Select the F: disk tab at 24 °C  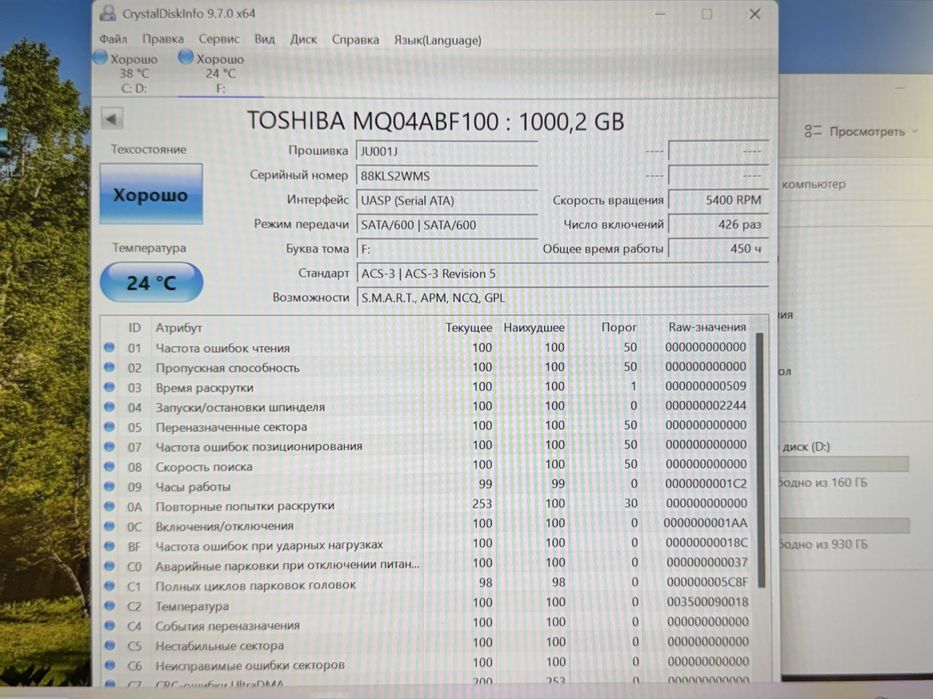(x=220, y=73)
